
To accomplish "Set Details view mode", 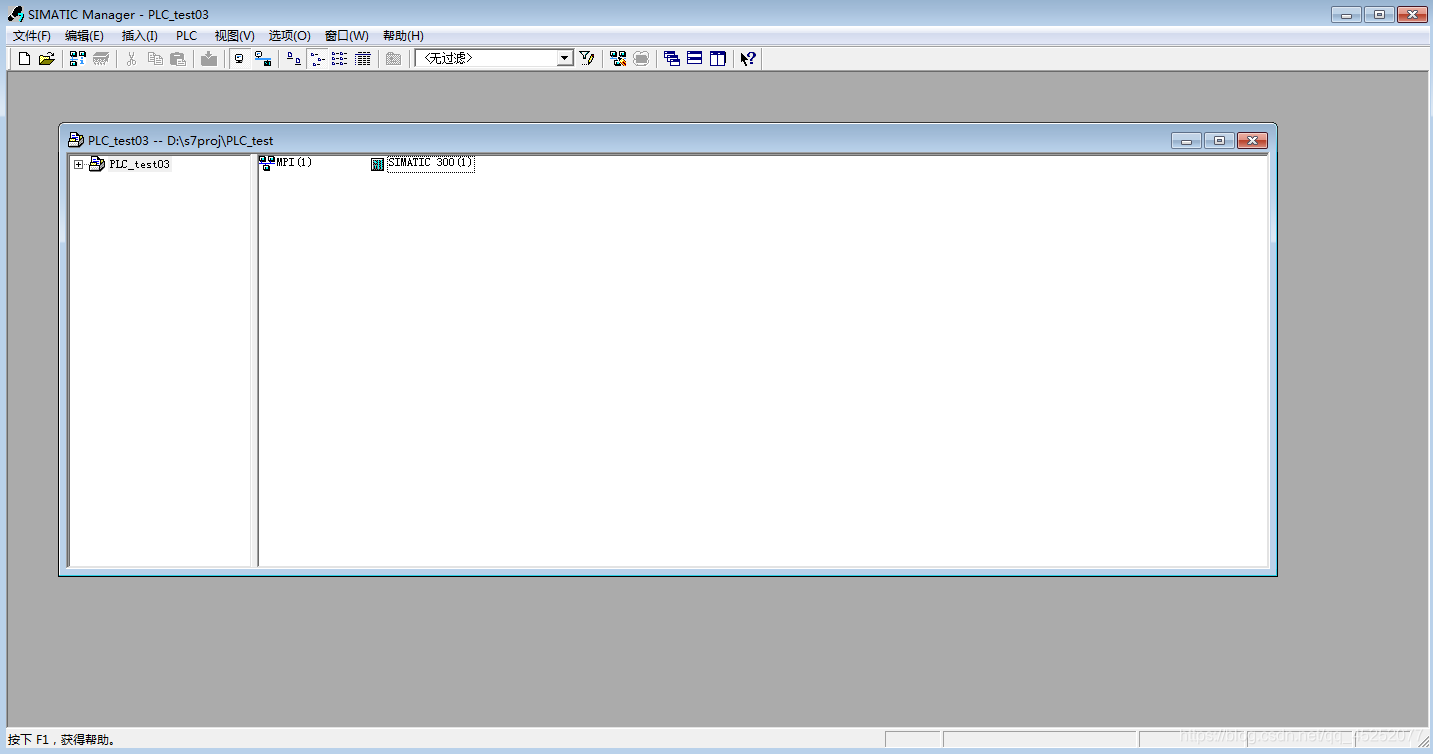I will tap(363, 59).
